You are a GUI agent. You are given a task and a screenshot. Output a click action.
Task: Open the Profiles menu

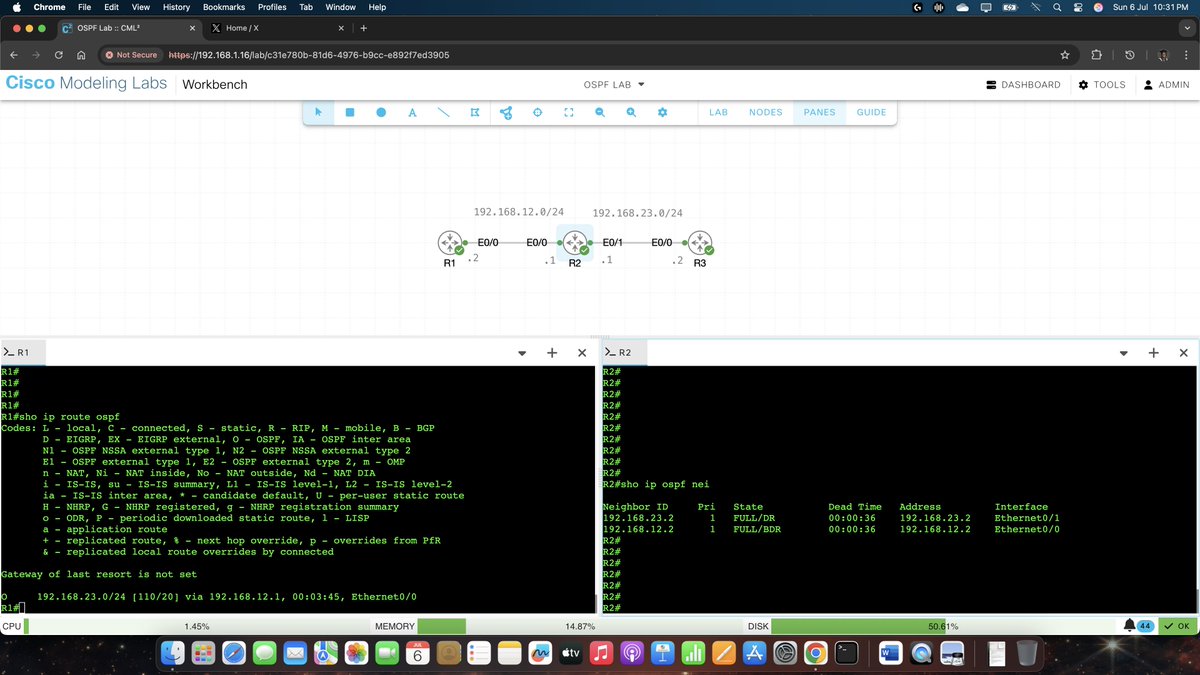(x=272, y=7)
